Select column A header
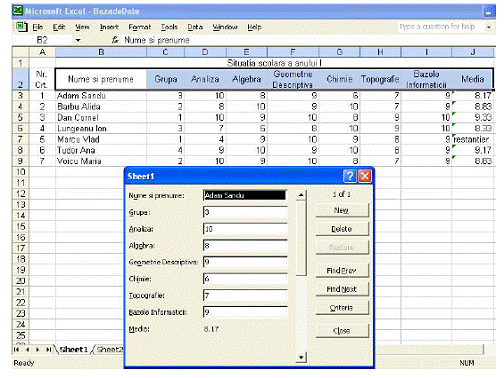504x378 pixels. [42, 52]
